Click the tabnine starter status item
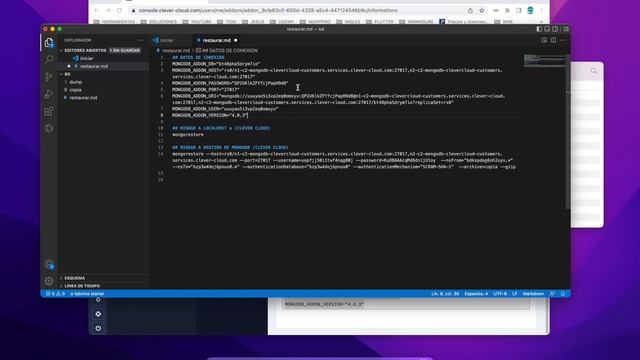 (87, 294)
